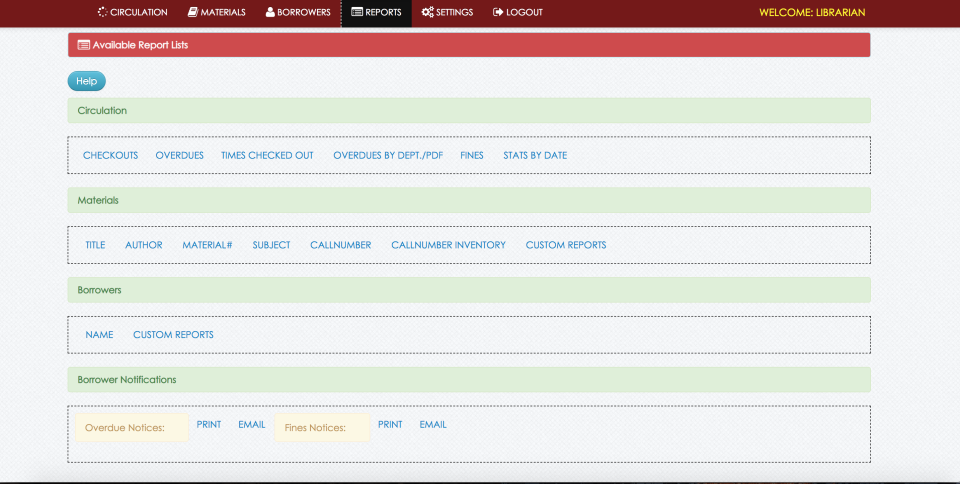
Task: Click the list icon beside Available Report Lists
Action: [x=84, y=45]
